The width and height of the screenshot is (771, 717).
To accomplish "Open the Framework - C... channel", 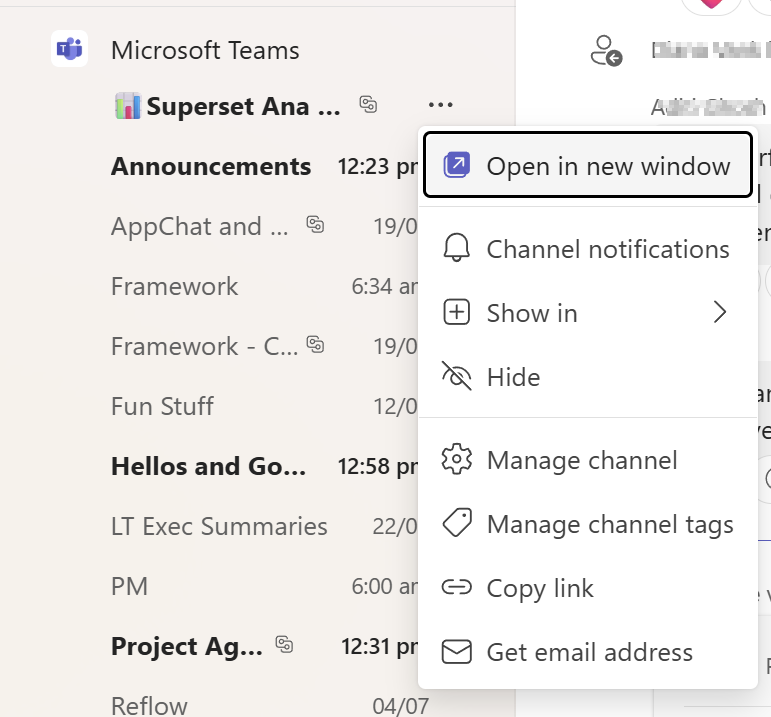I will click(205, 346).
